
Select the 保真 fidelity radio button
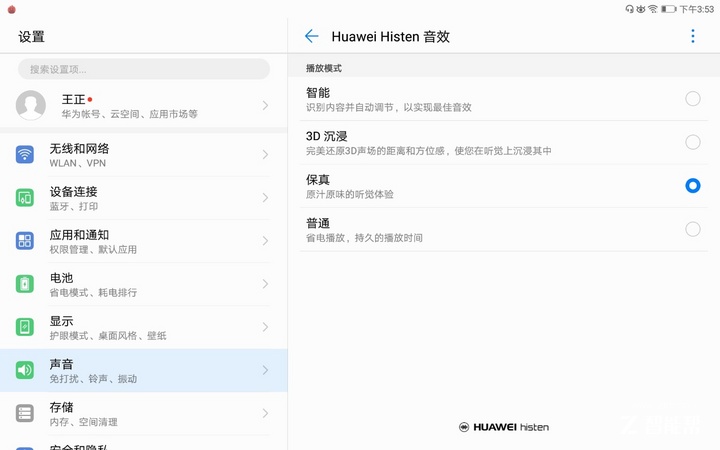[693, 186]
